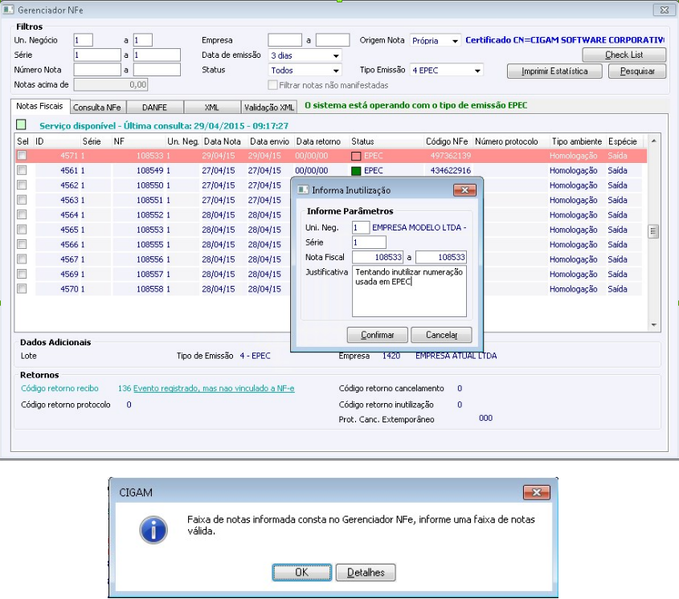Switch to the Consulta NFe tab
This screenshot has height=599, width=679.
click(x=97, y=107)
